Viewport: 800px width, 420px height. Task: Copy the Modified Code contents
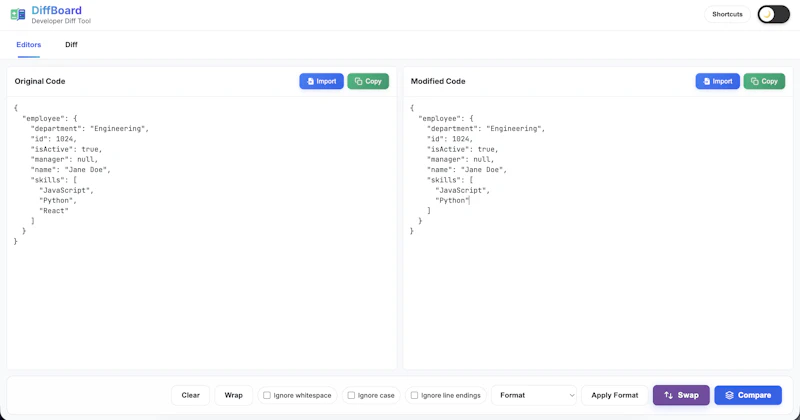764,81
